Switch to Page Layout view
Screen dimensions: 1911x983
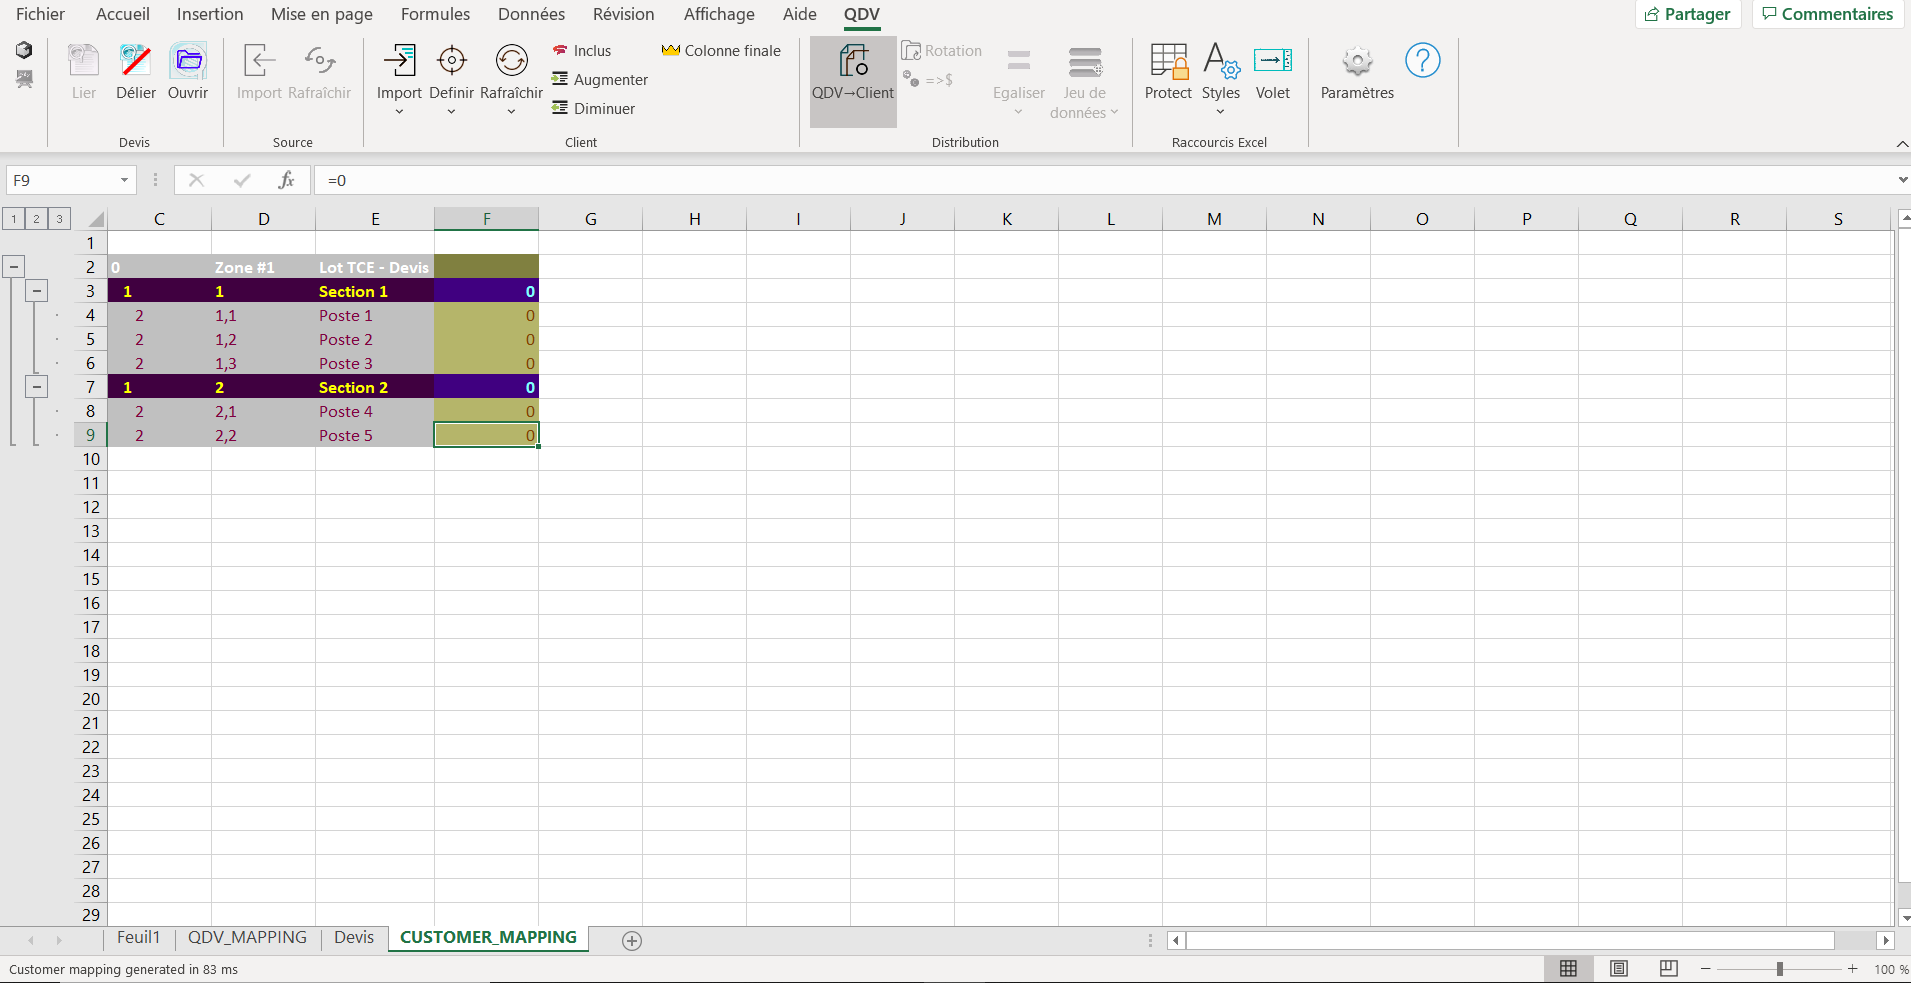point(1619,968)
